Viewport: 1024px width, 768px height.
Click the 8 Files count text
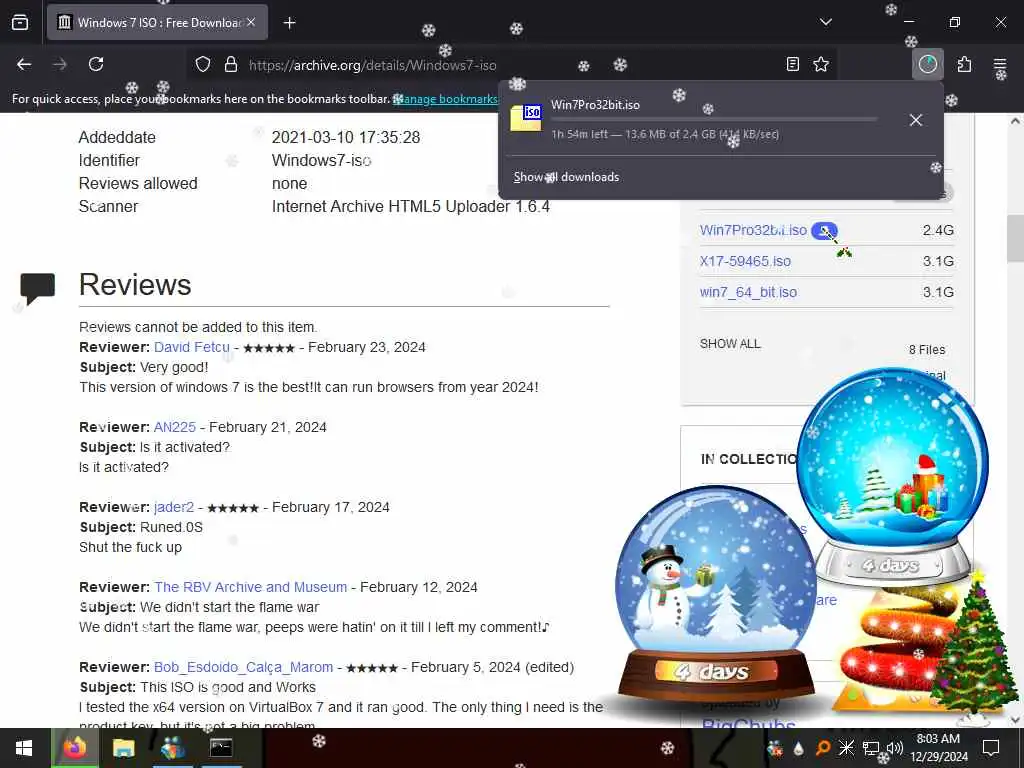click(927, 350)
